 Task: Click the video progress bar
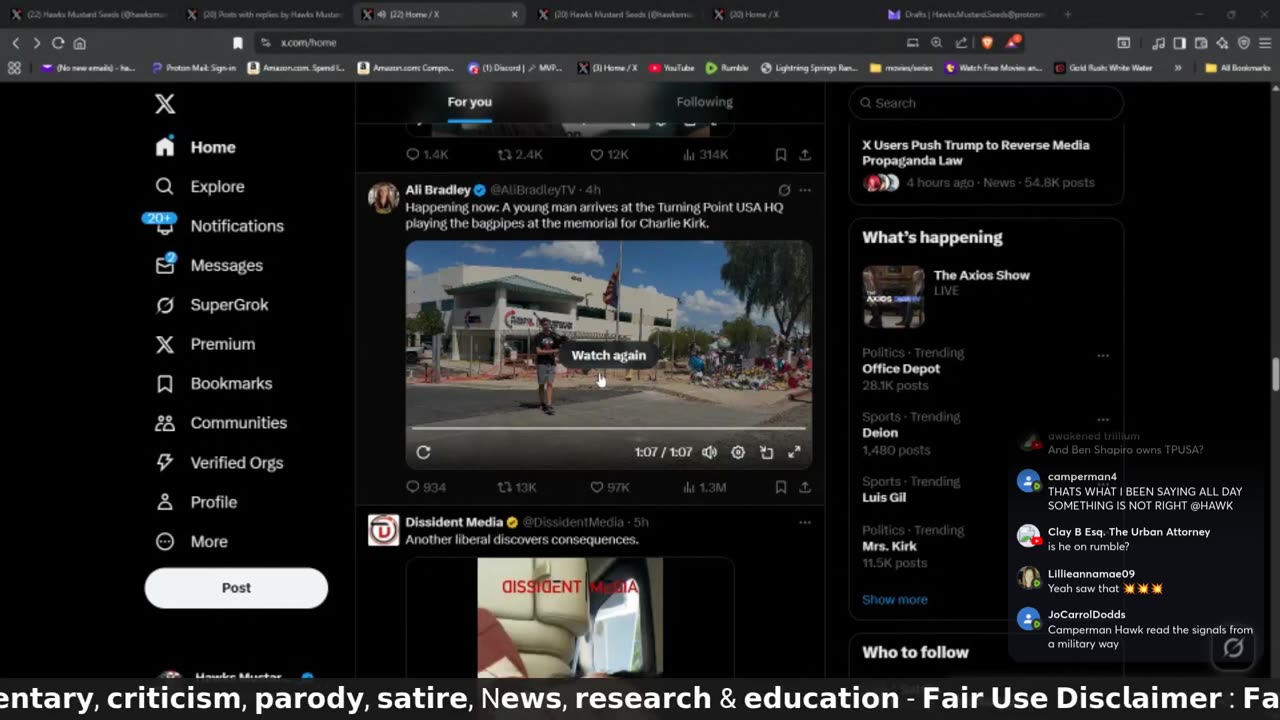608,428
